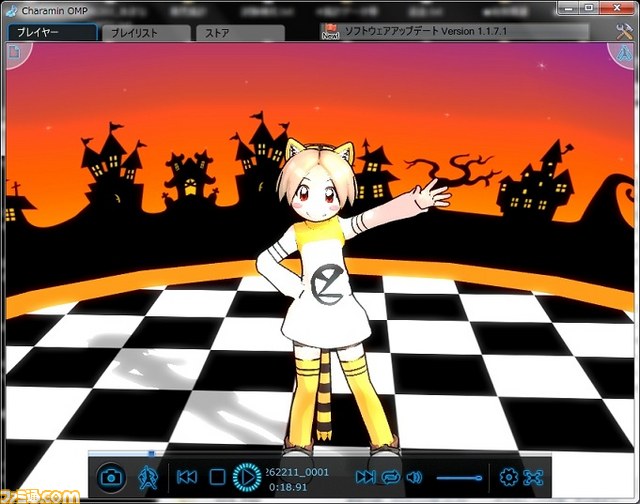Click the Charamin OMP app icon in title bar

12,11
